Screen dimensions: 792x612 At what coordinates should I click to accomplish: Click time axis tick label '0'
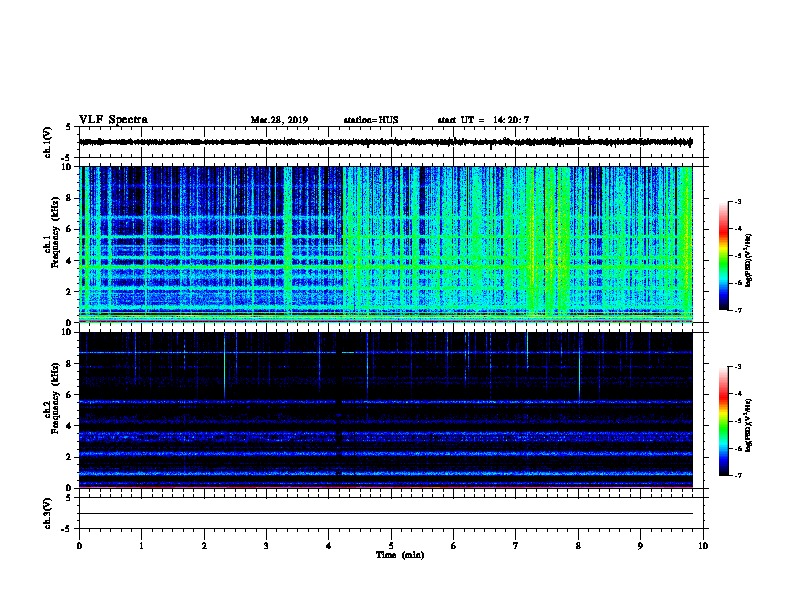click(79, 545)
